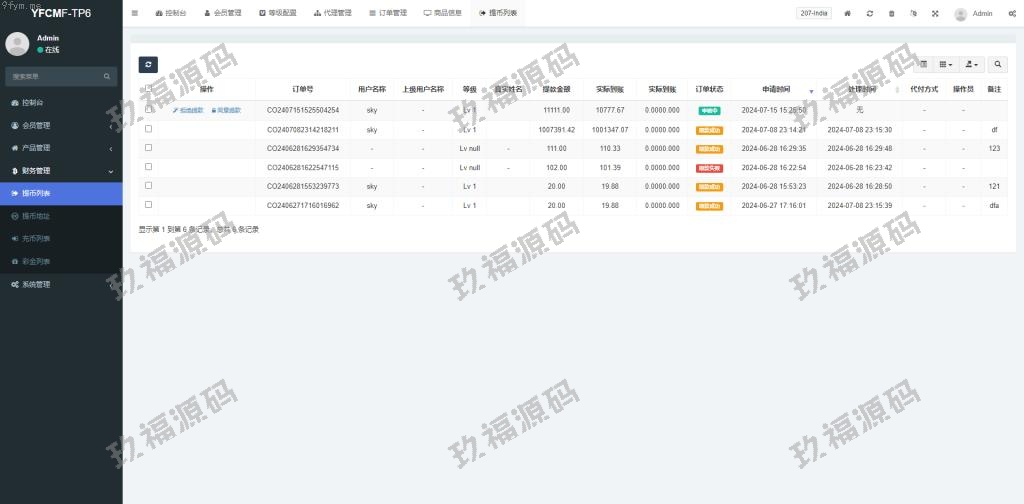
Task: Click the sidebar menu search field
Action: pos(55,76)
